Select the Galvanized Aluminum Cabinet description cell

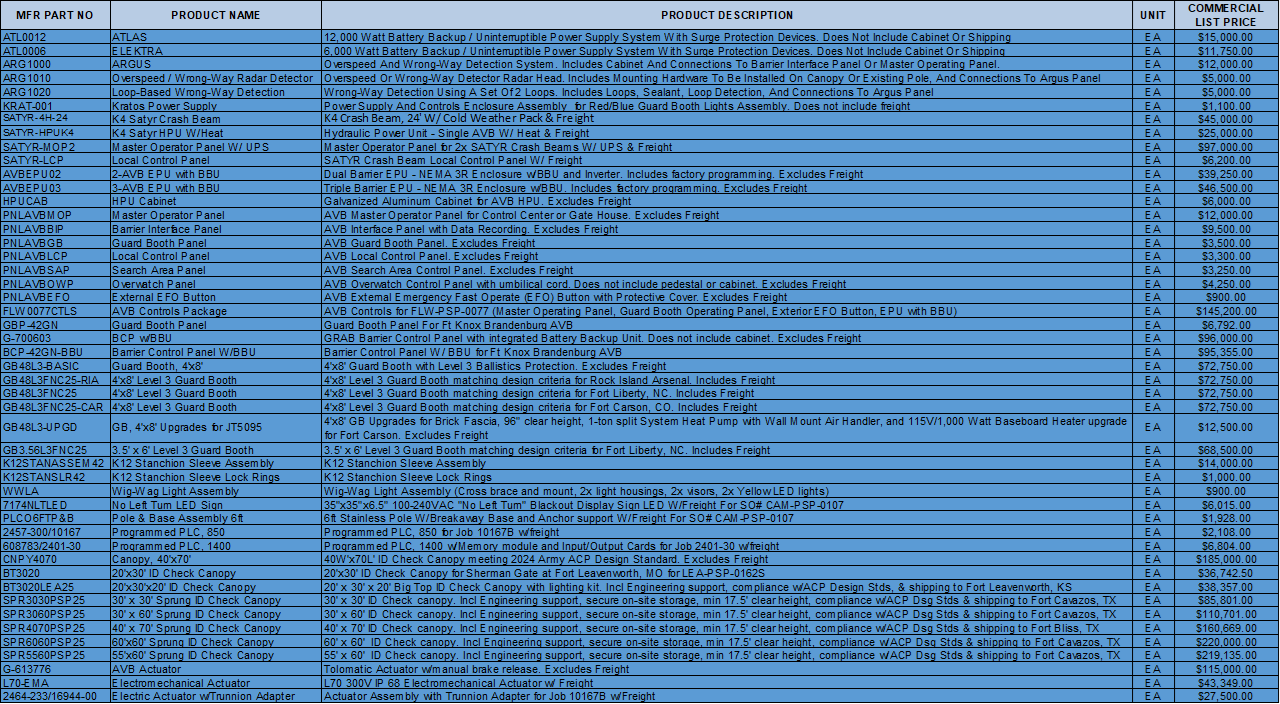727,202
